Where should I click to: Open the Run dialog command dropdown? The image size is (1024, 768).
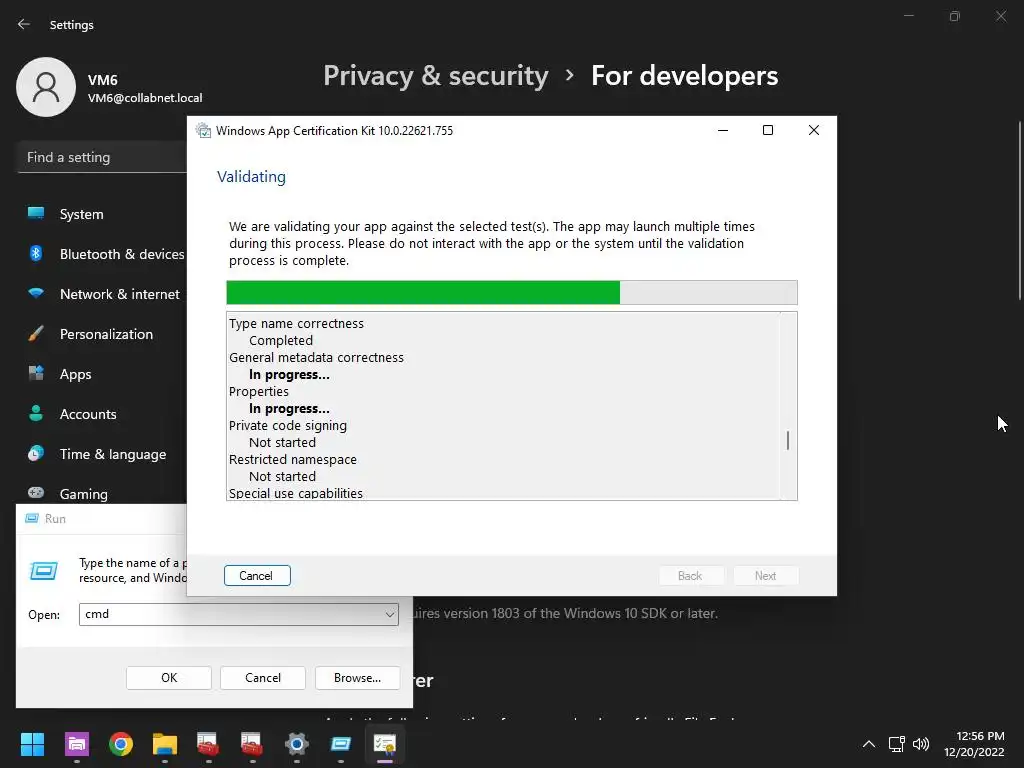(x=389, y=615)
